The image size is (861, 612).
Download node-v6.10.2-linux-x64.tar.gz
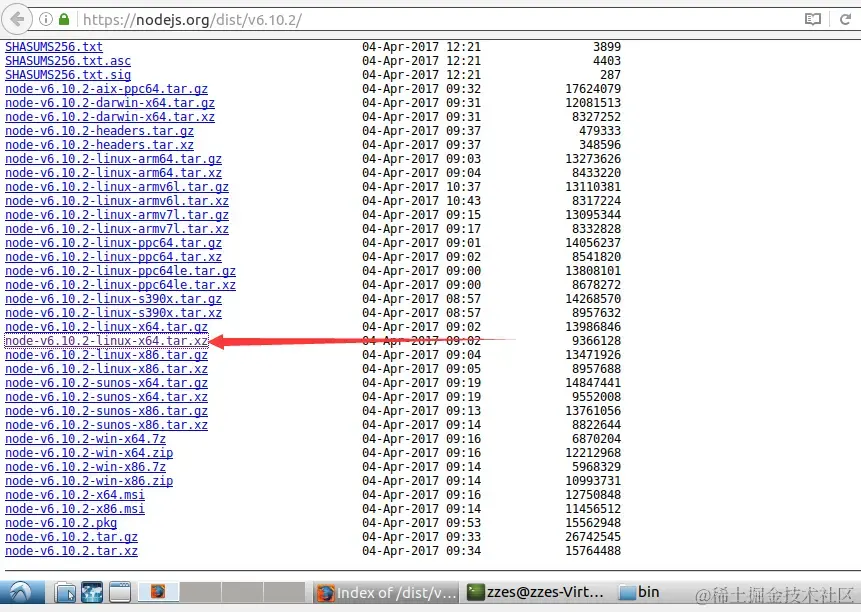click(107, 327)
